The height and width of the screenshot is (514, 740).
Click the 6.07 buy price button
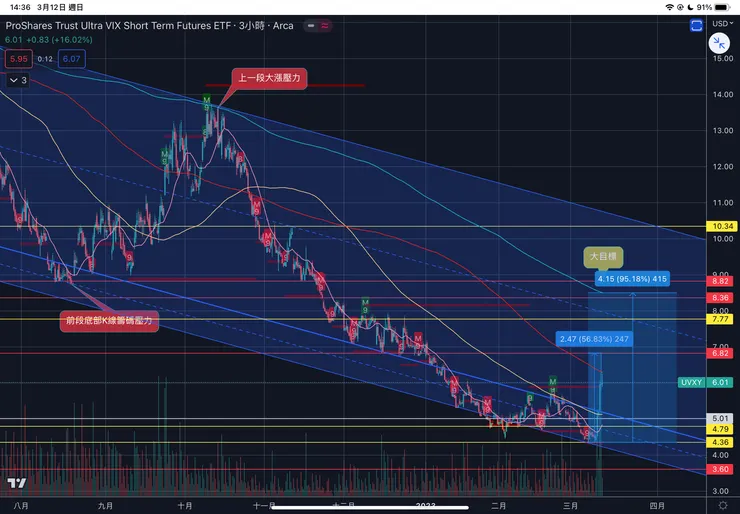click(72, 59)
